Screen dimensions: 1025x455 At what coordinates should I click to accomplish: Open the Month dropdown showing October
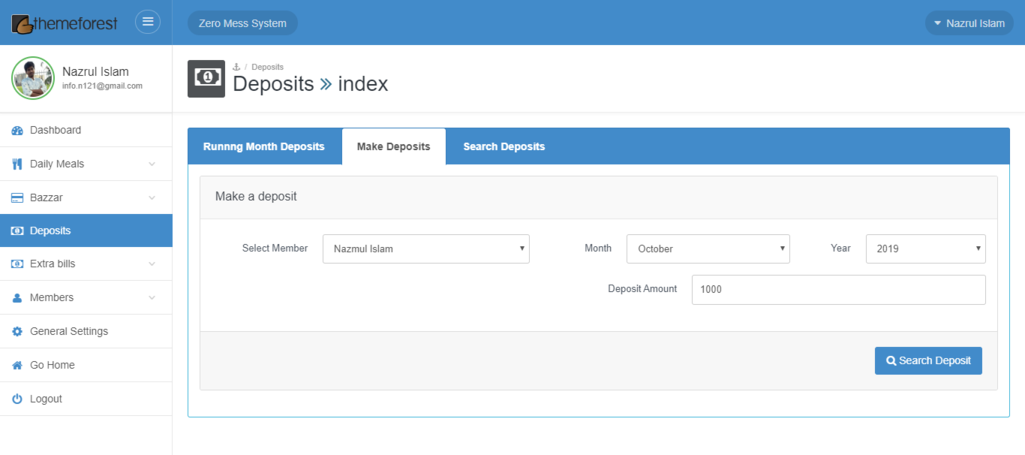(707, 249)
